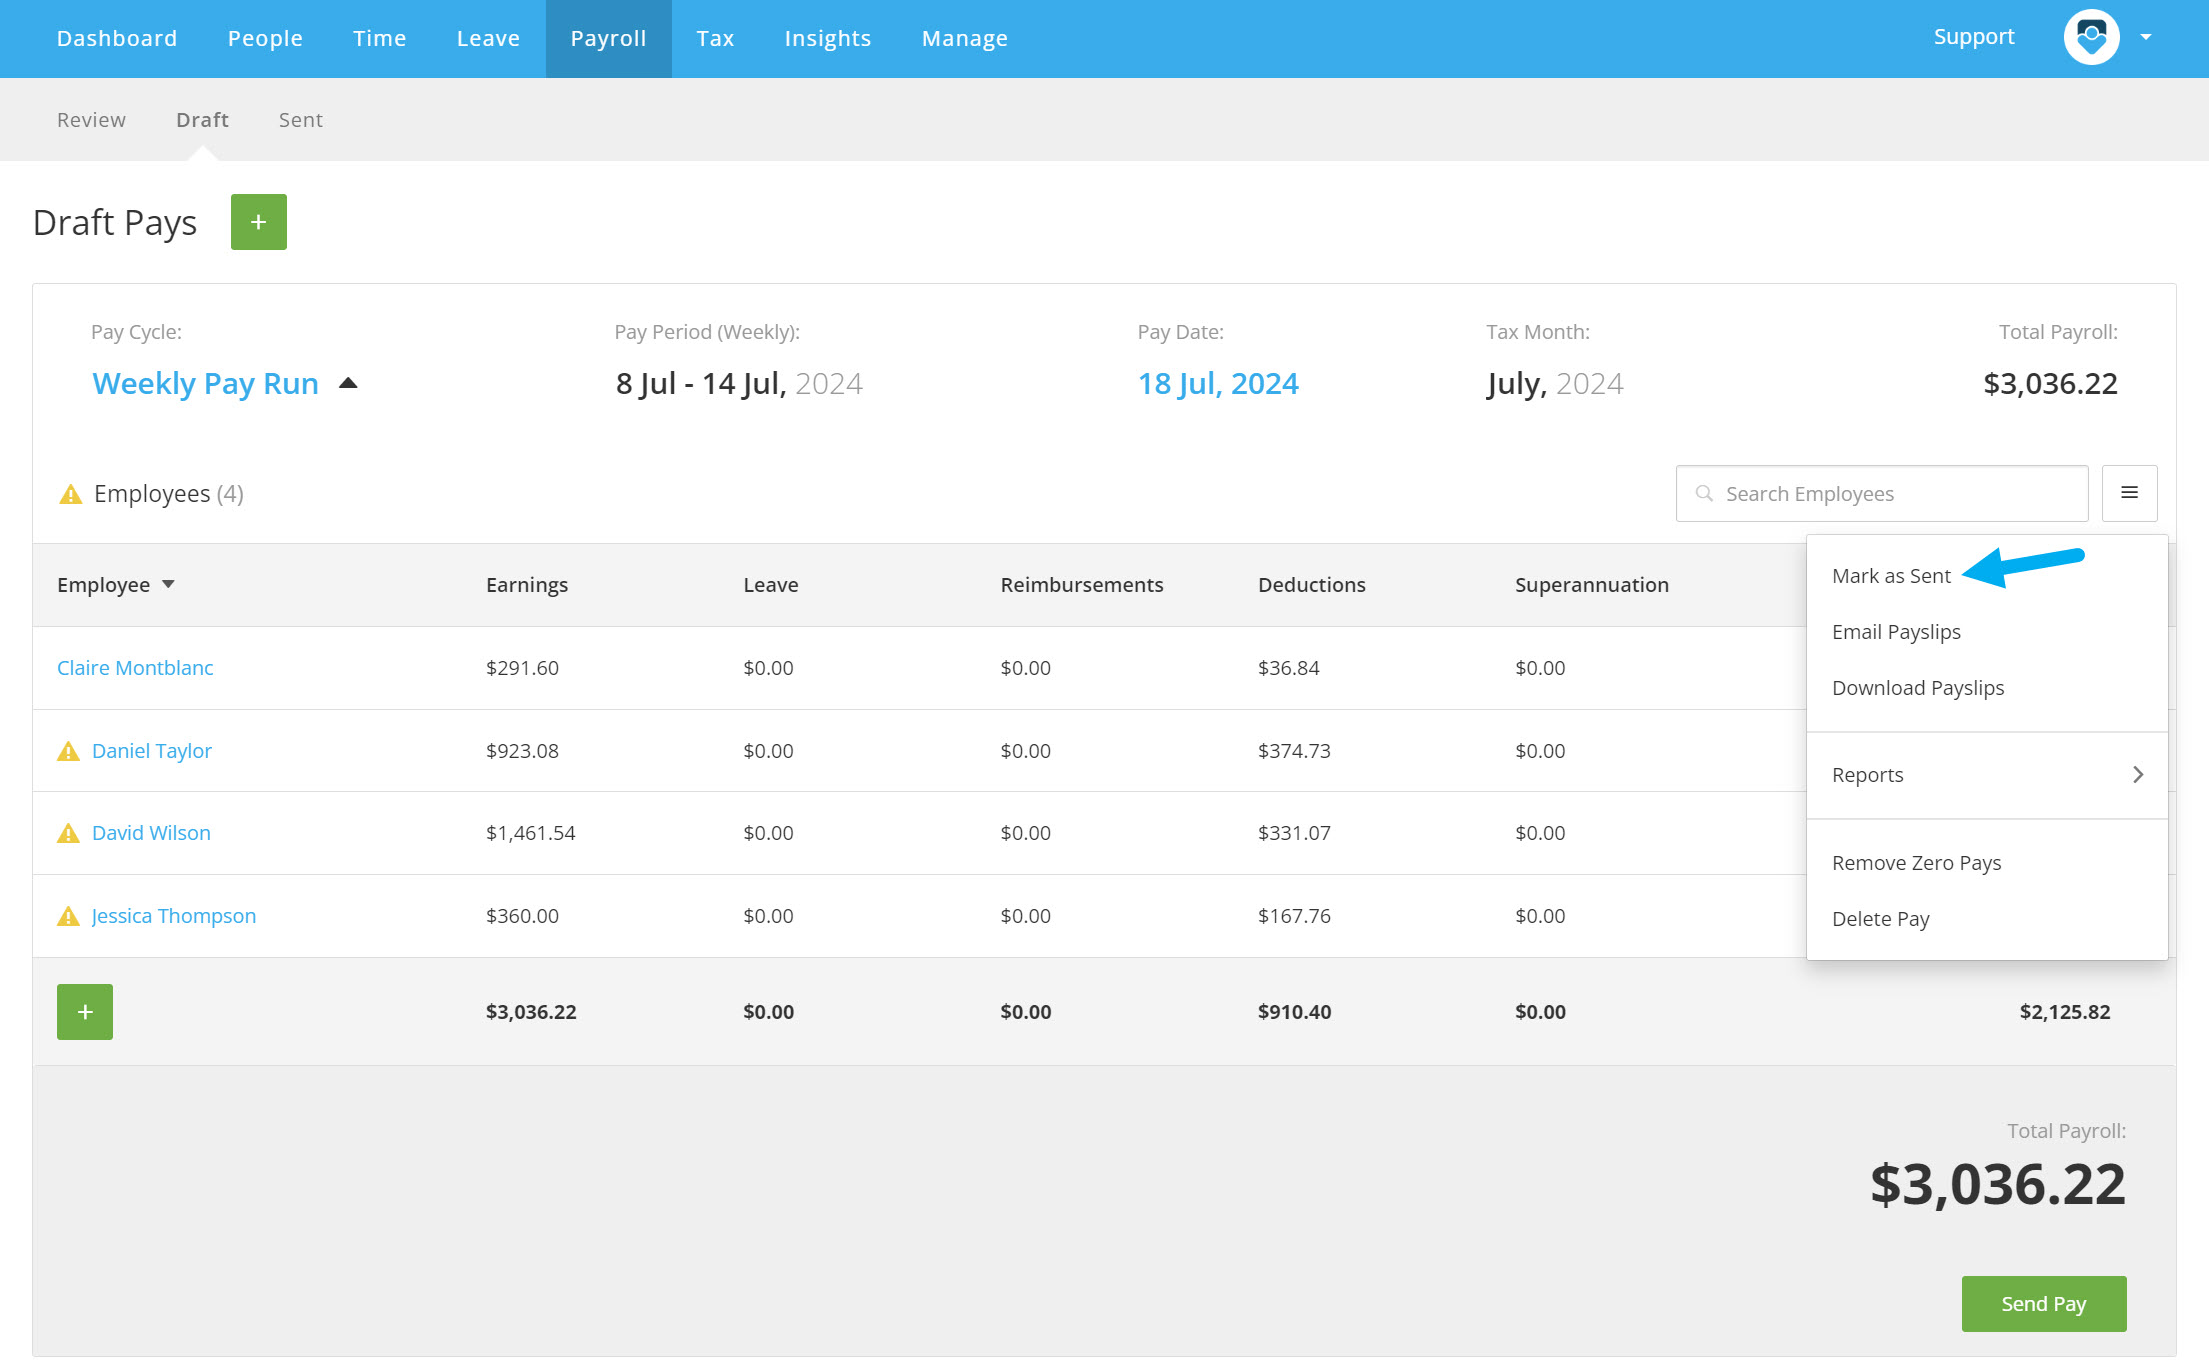This screenshot has width=2209, height=1370.
Task: Click the $2,125.82 net total
Action: tap(2065, 1012)
